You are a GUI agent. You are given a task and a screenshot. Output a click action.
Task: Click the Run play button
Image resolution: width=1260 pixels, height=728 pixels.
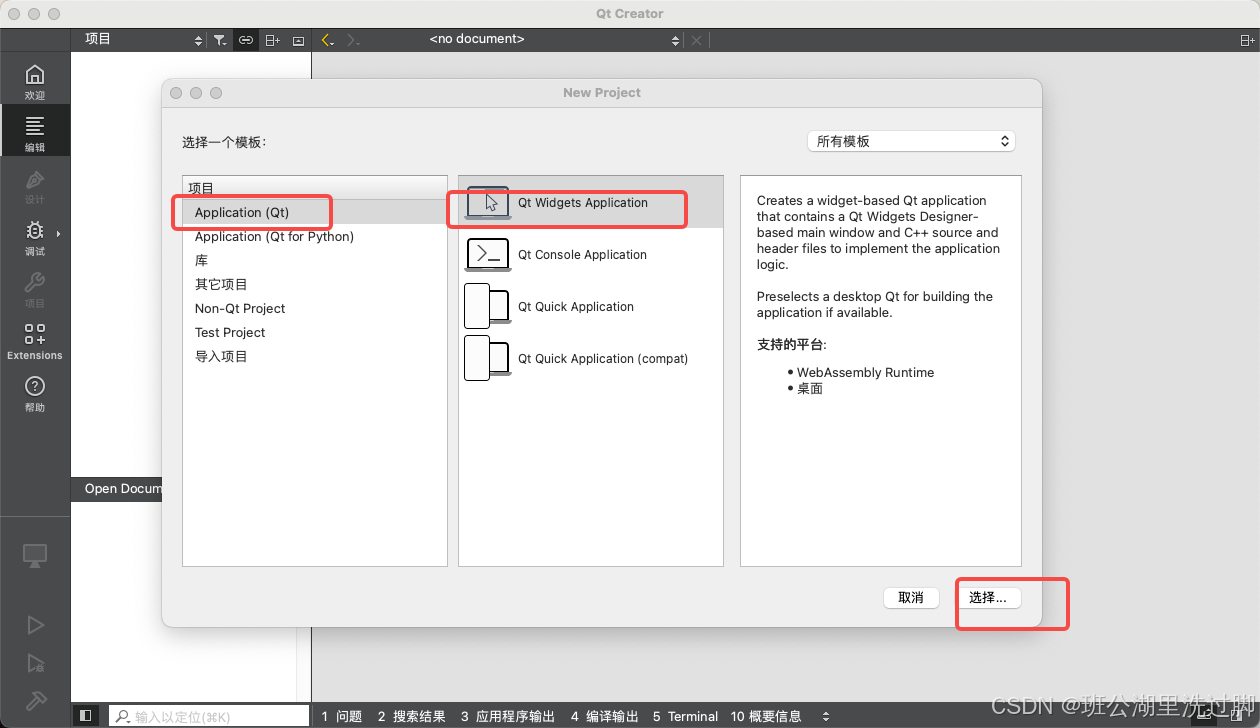[x=35, y=625]
